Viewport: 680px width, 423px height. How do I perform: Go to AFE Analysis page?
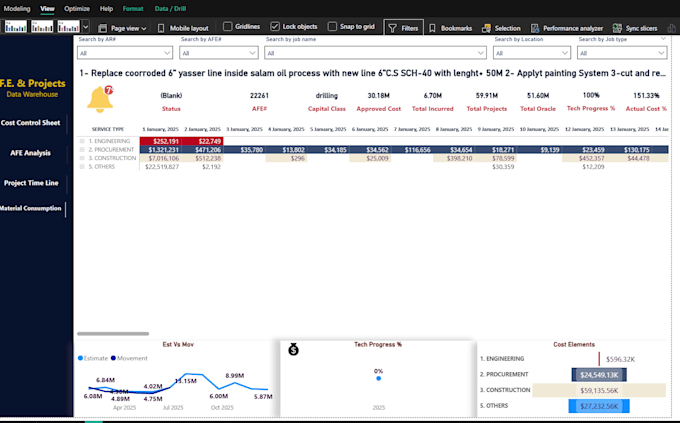(x=30, y=153)
